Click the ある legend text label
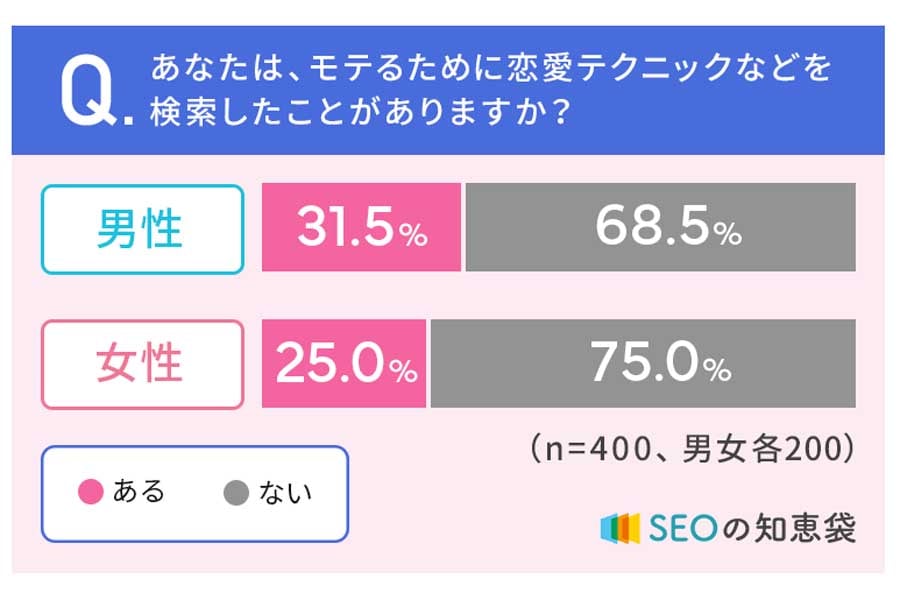900x600 pixels. [x=138, y=492]
